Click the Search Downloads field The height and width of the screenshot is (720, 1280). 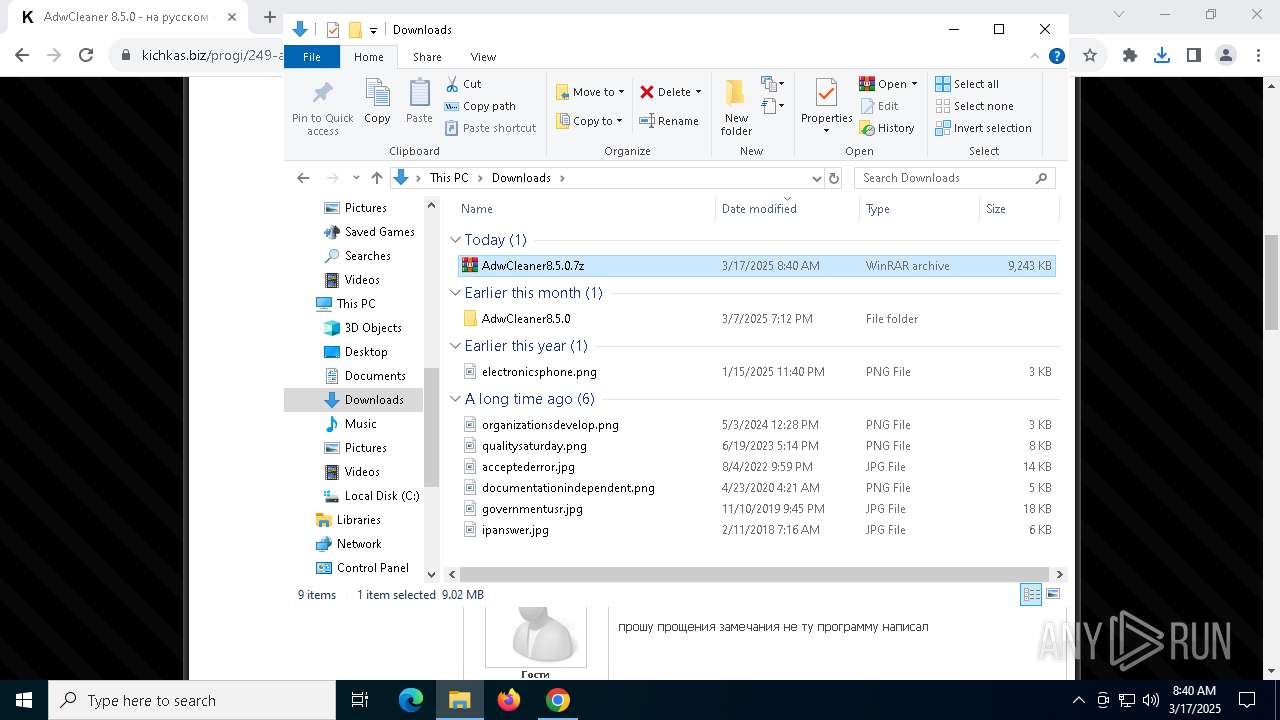tap(955, 178)
